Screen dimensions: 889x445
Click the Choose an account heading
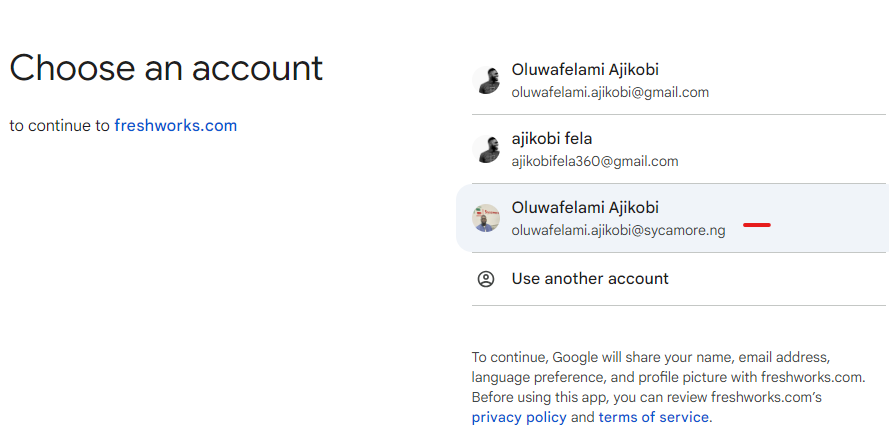point(166,68)
